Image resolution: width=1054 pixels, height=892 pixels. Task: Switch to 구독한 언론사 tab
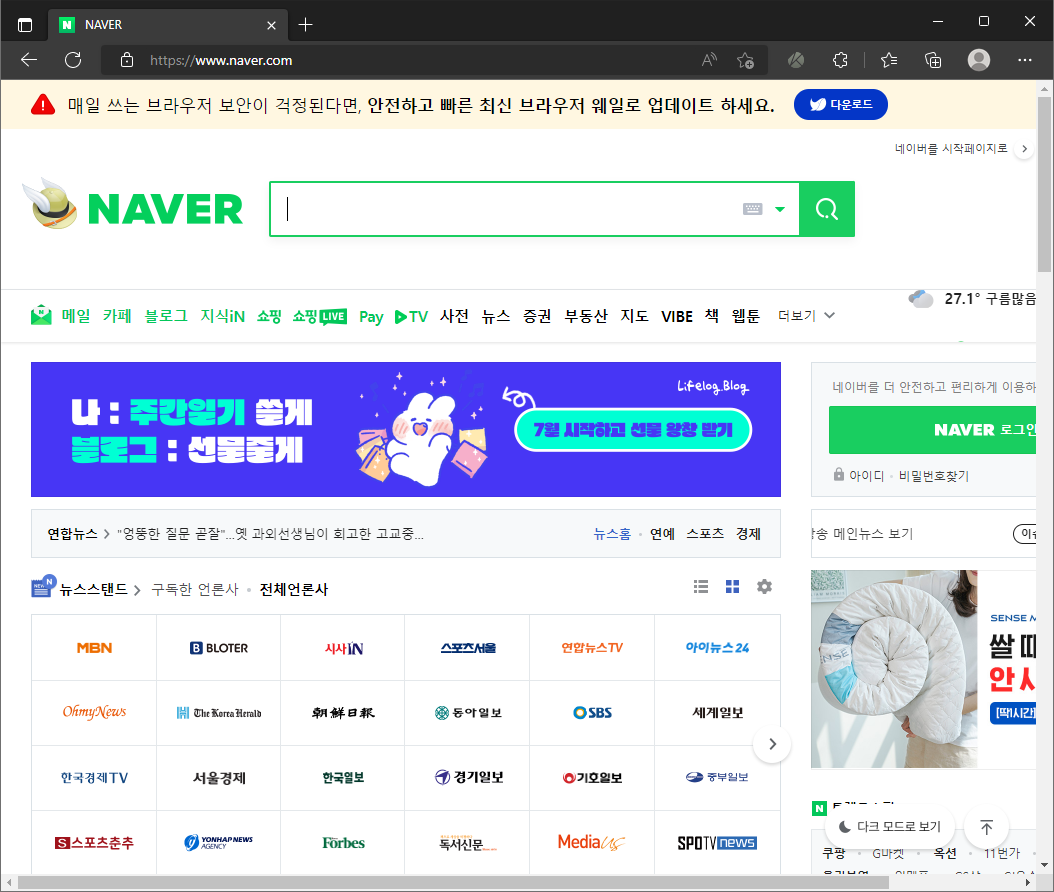pos(195,590)
